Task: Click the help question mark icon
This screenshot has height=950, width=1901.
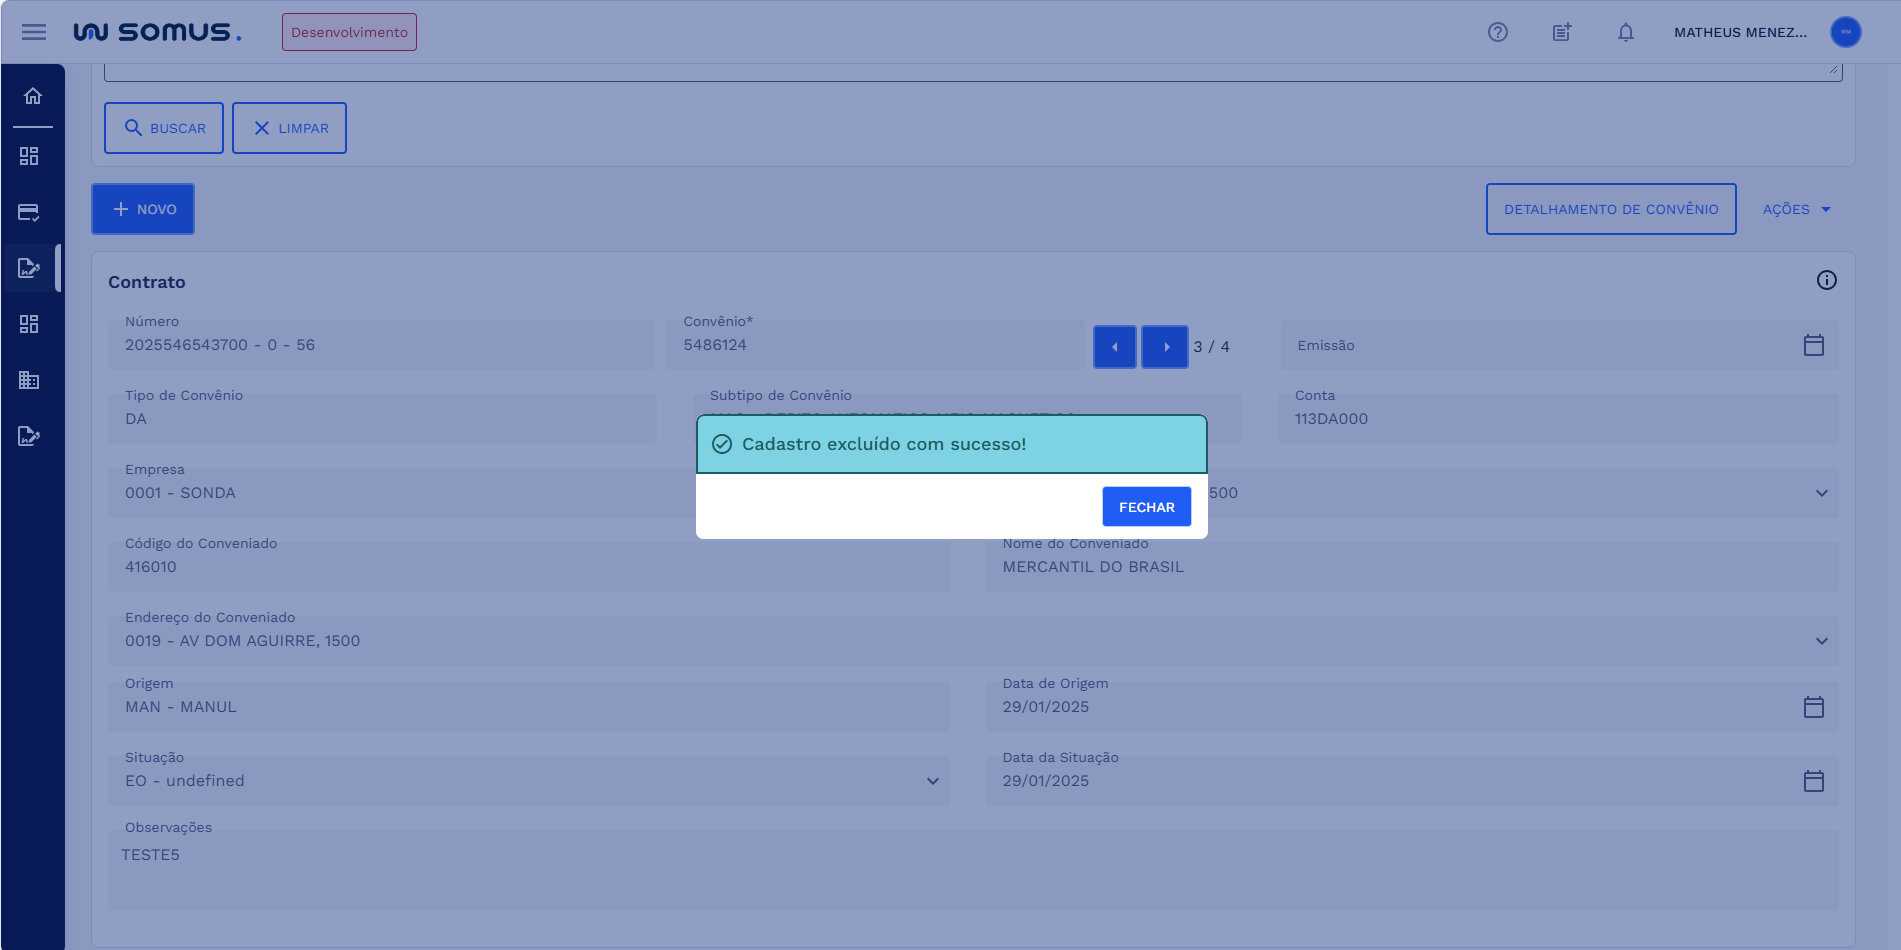Action: [x=1497, y=32]
